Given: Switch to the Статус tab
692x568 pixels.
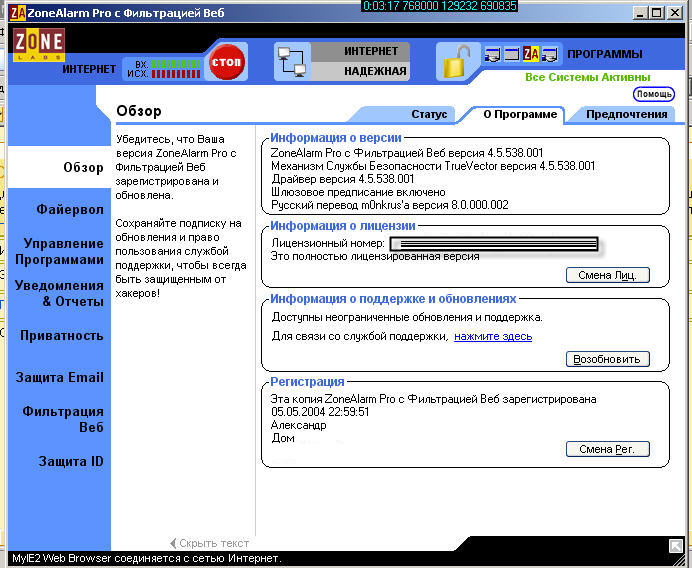Looking at the screenshot, I should pyautogui.click(x=429, y=114).
